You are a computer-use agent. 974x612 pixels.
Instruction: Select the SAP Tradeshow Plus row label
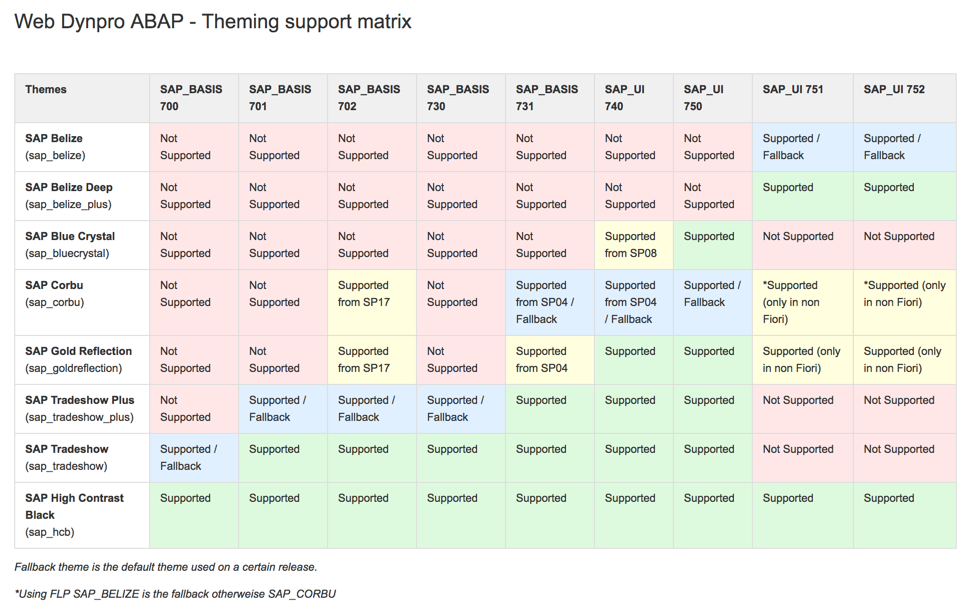tap(80, 409)
